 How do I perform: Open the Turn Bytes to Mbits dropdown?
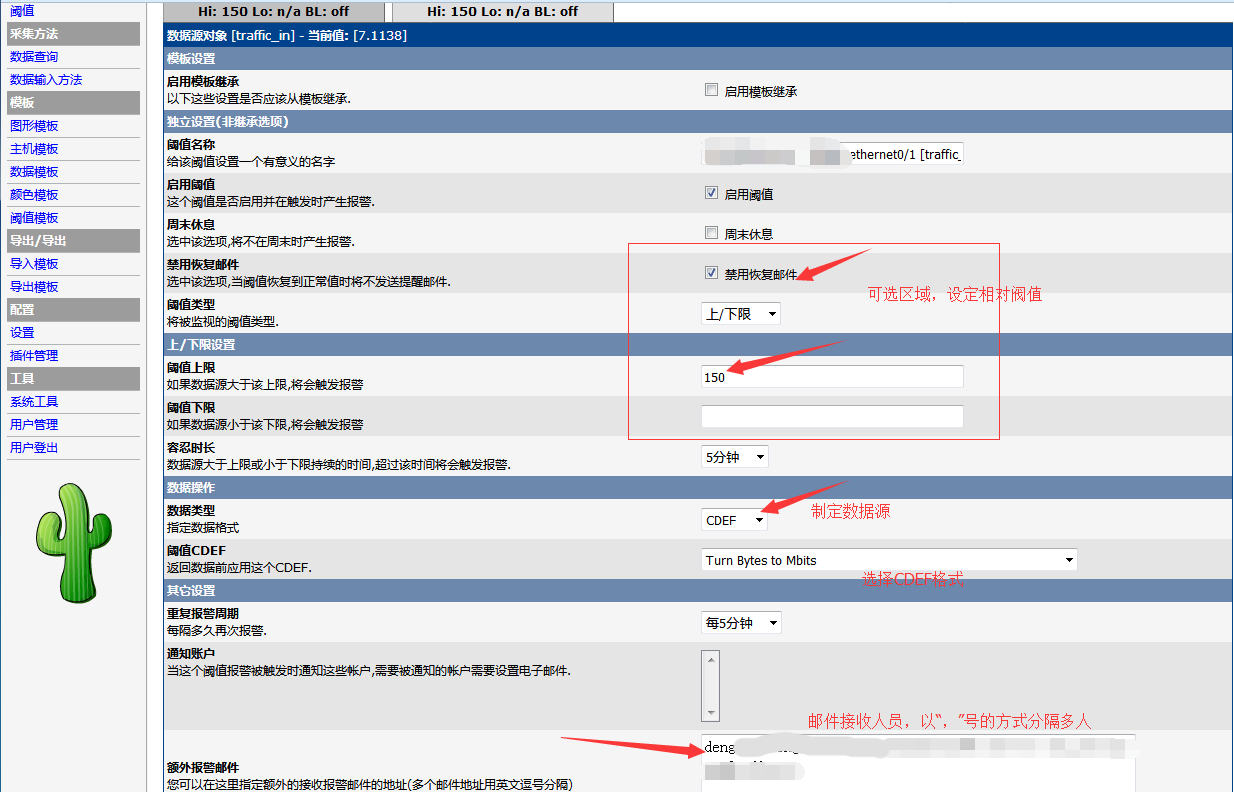[x=889, y=560]
